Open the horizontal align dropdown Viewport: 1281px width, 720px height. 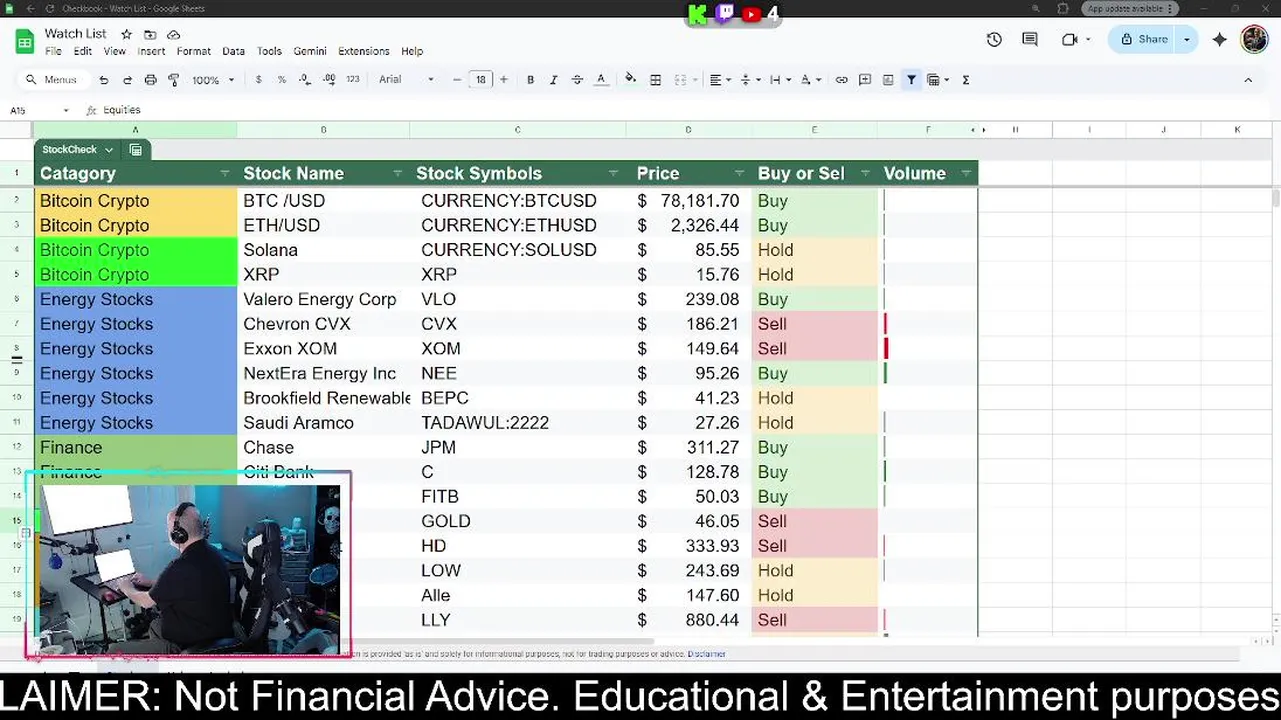click(x=720, y=80)
